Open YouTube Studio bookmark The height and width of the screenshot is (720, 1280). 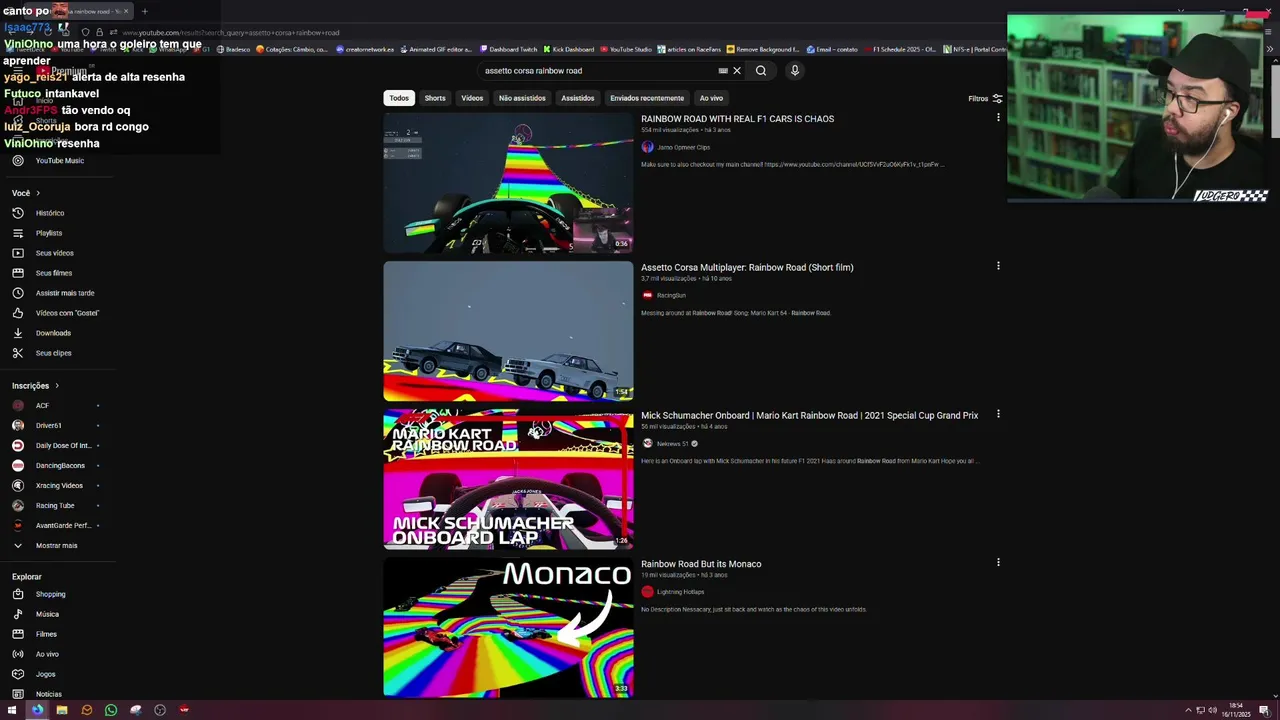(626, 49)
